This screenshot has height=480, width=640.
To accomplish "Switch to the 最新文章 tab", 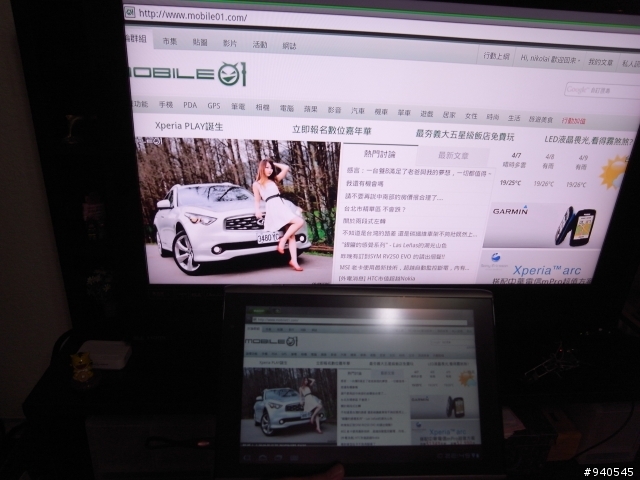I will point(453,156).
